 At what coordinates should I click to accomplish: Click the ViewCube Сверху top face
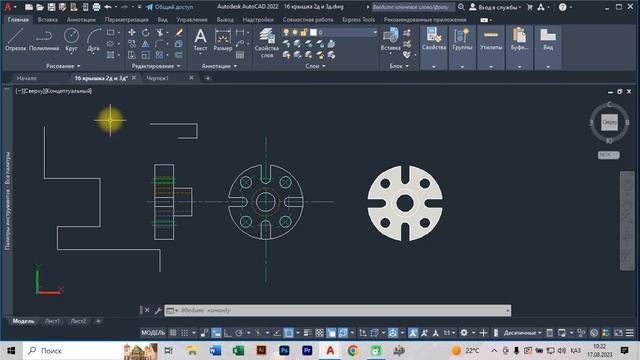click(609, 122)
